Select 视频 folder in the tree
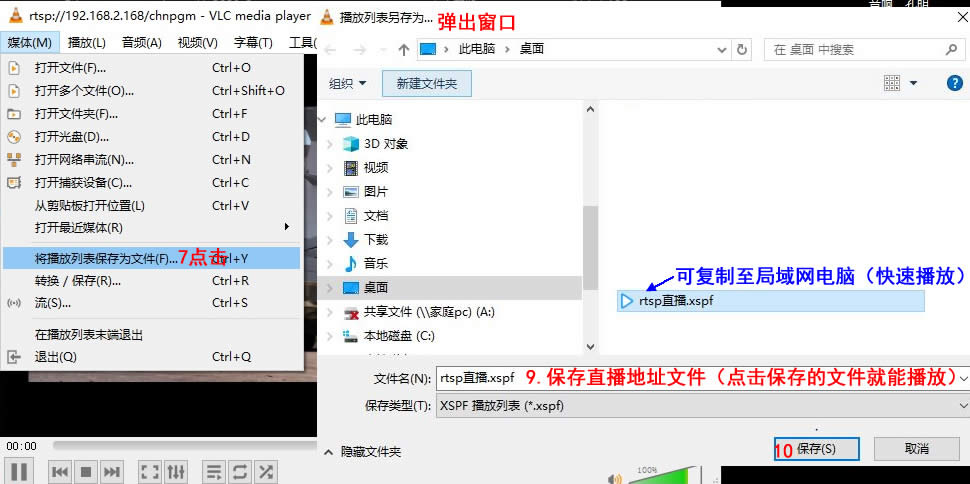The image size is (970, 484). (376, 168)
